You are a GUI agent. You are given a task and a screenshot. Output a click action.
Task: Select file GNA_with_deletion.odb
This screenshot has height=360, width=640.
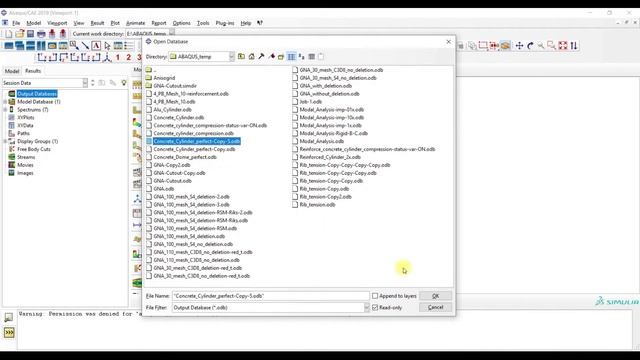click(326, 86)
